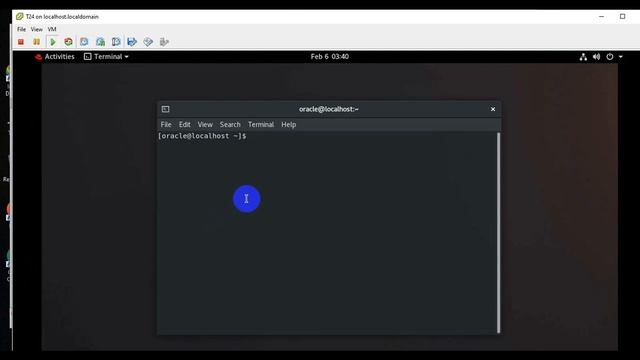
Task: Take a snapshot using the clock icon
Action: pos(84,42)
